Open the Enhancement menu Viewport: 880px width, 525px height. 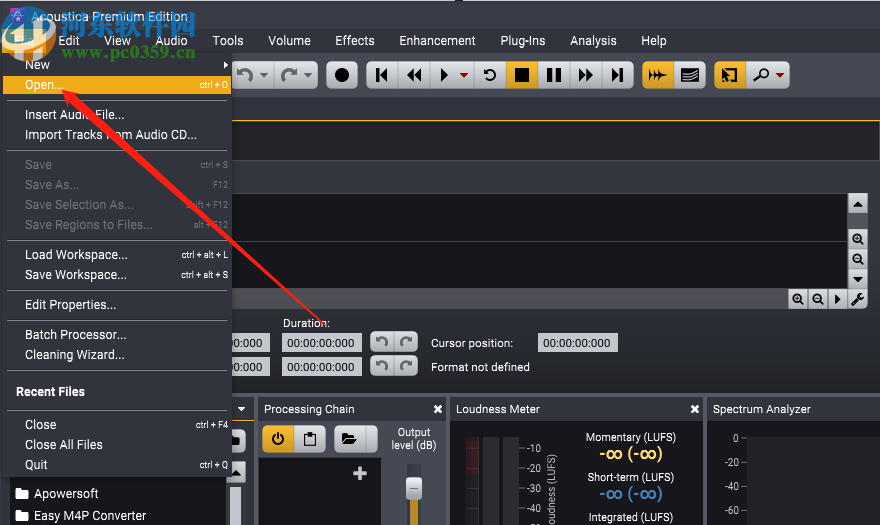click(437, 41)
